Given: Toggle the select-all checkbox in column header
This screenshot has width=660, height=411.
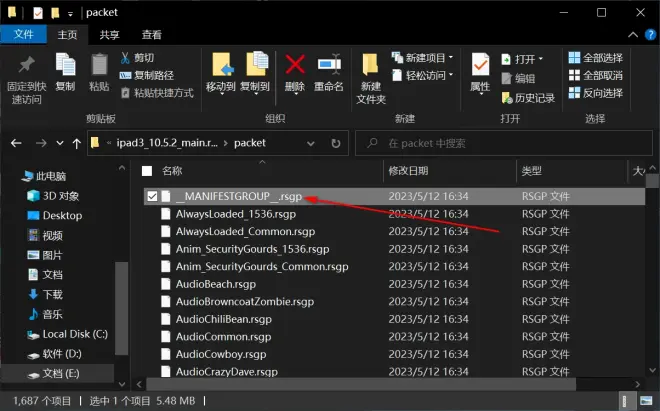Looking at the screenshot, I should point(148,171).
